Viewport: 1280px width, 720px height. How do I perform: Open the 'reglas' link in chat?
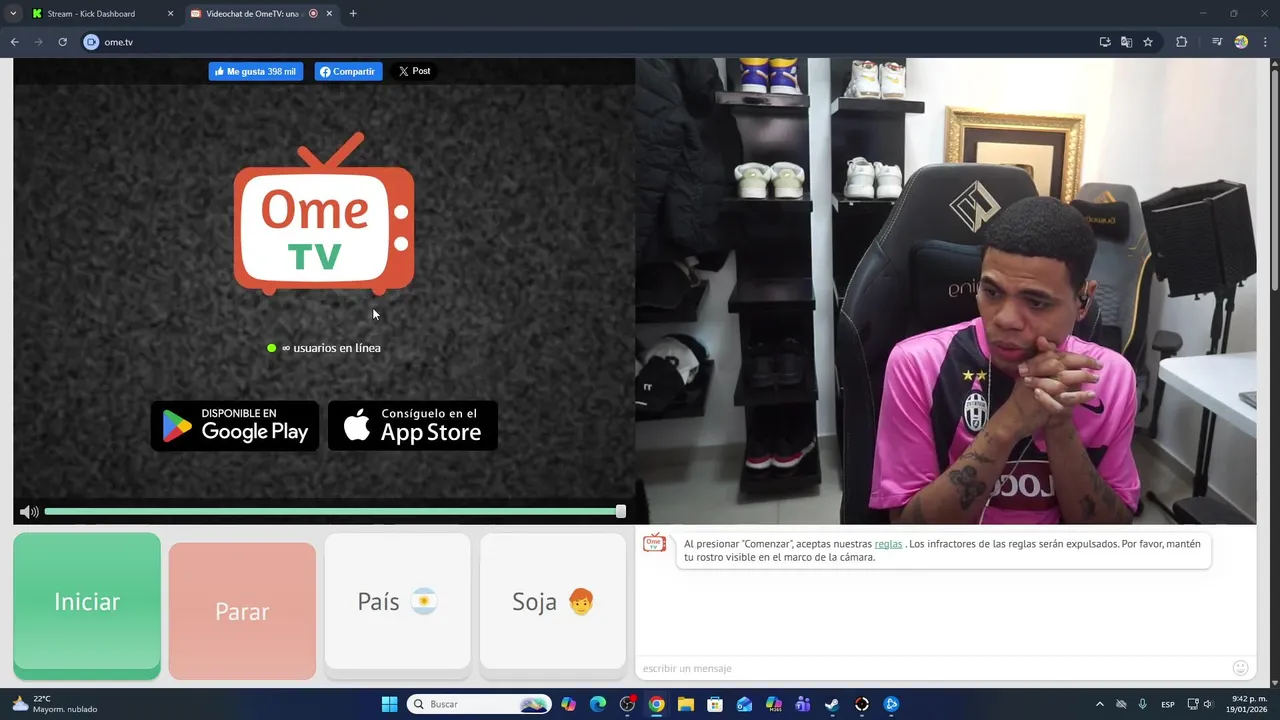(x=888, y=544)
